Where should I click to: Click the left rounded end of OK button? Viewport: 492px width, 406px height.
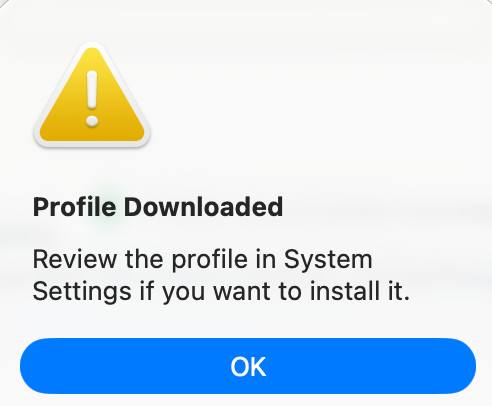(37, 366)
